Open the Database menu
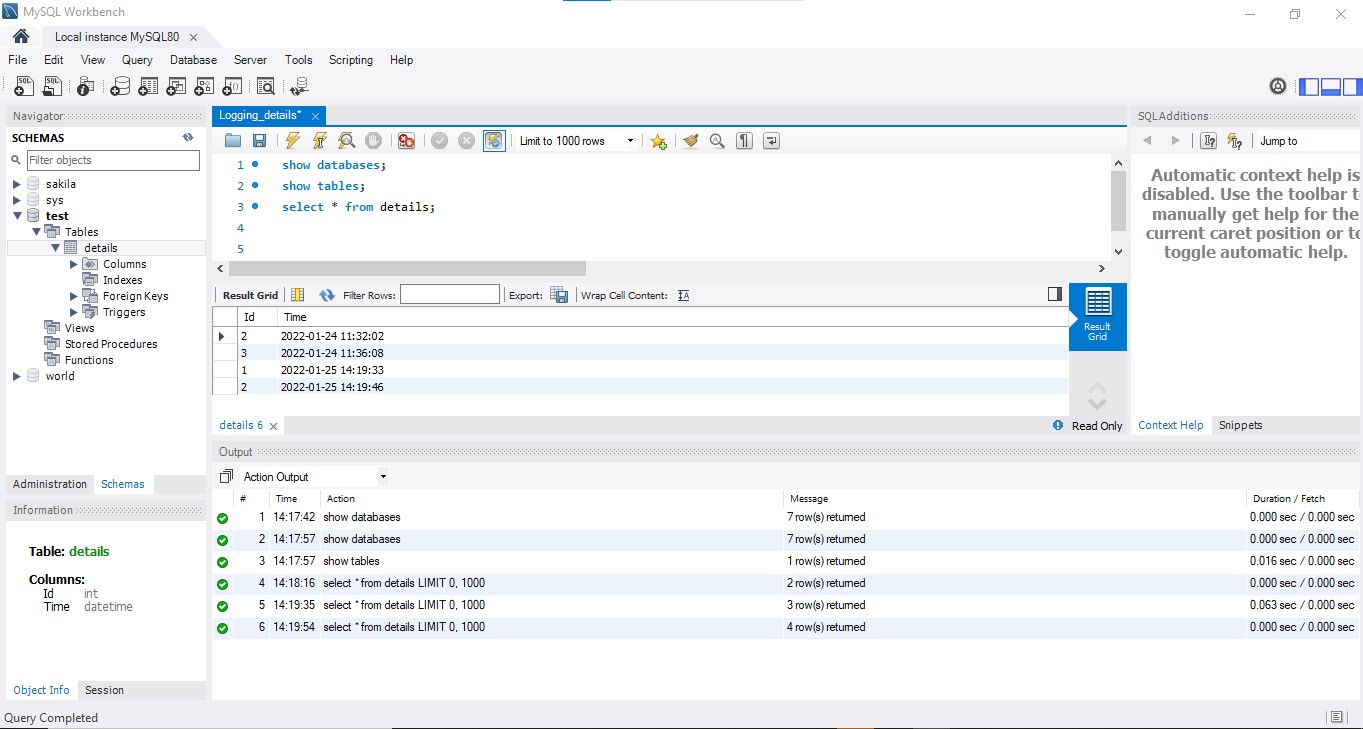 193,60
